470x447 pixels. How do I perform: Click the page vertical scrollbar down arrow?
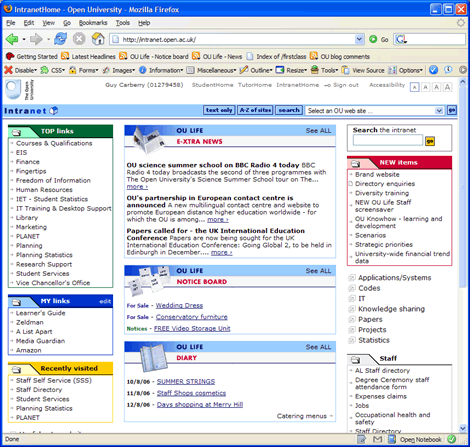(x=463, y=428)
